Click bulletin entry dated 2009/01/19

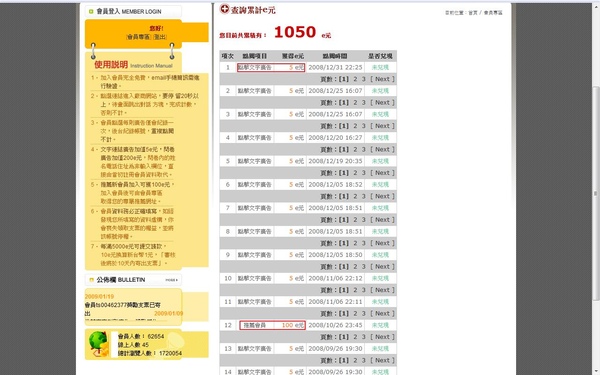tap(122, 305)
